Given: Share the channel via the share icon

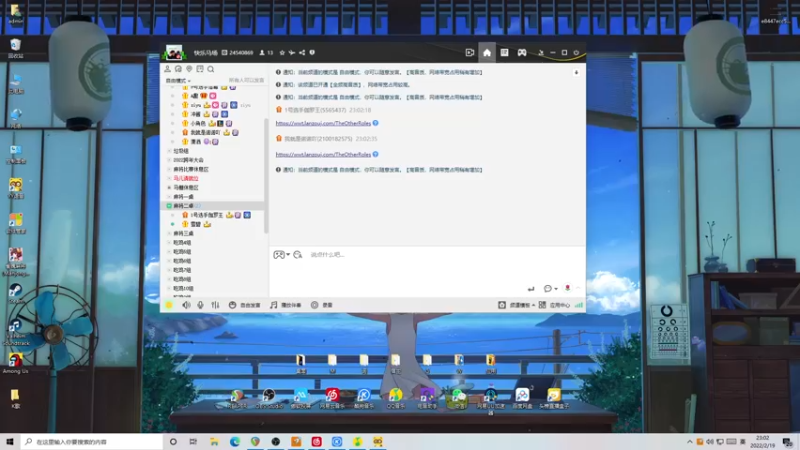Looking at the screenshot, I should tap(302, 53).
